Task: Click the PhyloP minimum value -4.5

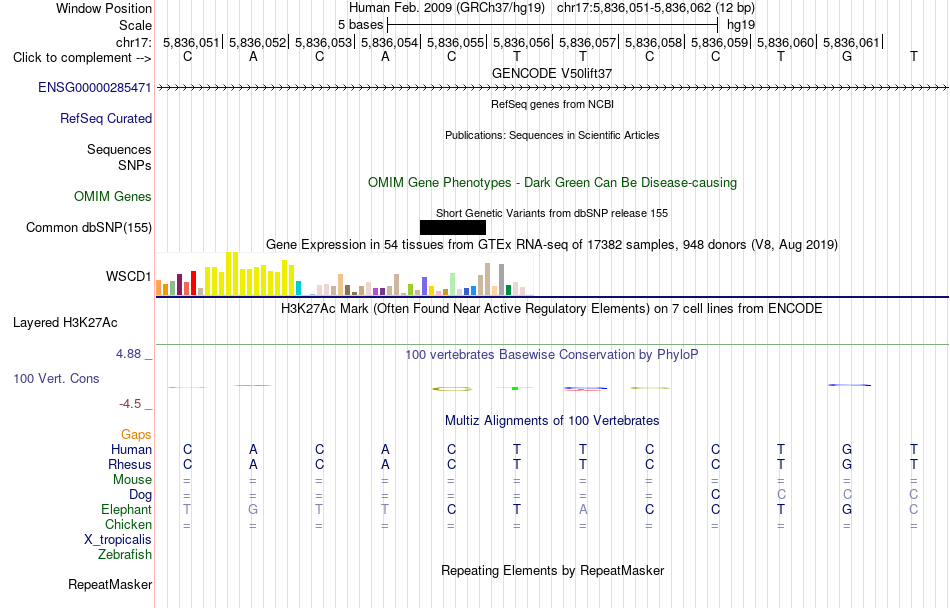Action: 130,404
